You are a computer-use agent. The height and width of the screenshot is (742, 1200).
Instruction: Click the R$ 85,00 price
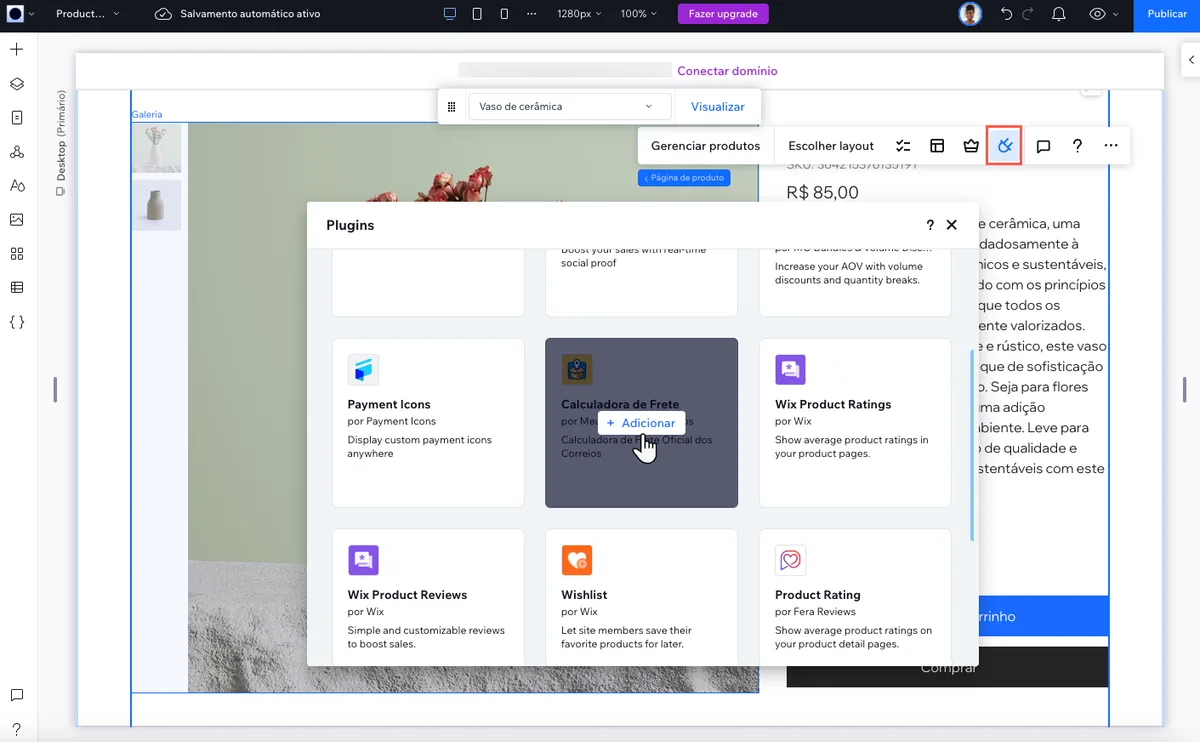[x=822, y=193]
